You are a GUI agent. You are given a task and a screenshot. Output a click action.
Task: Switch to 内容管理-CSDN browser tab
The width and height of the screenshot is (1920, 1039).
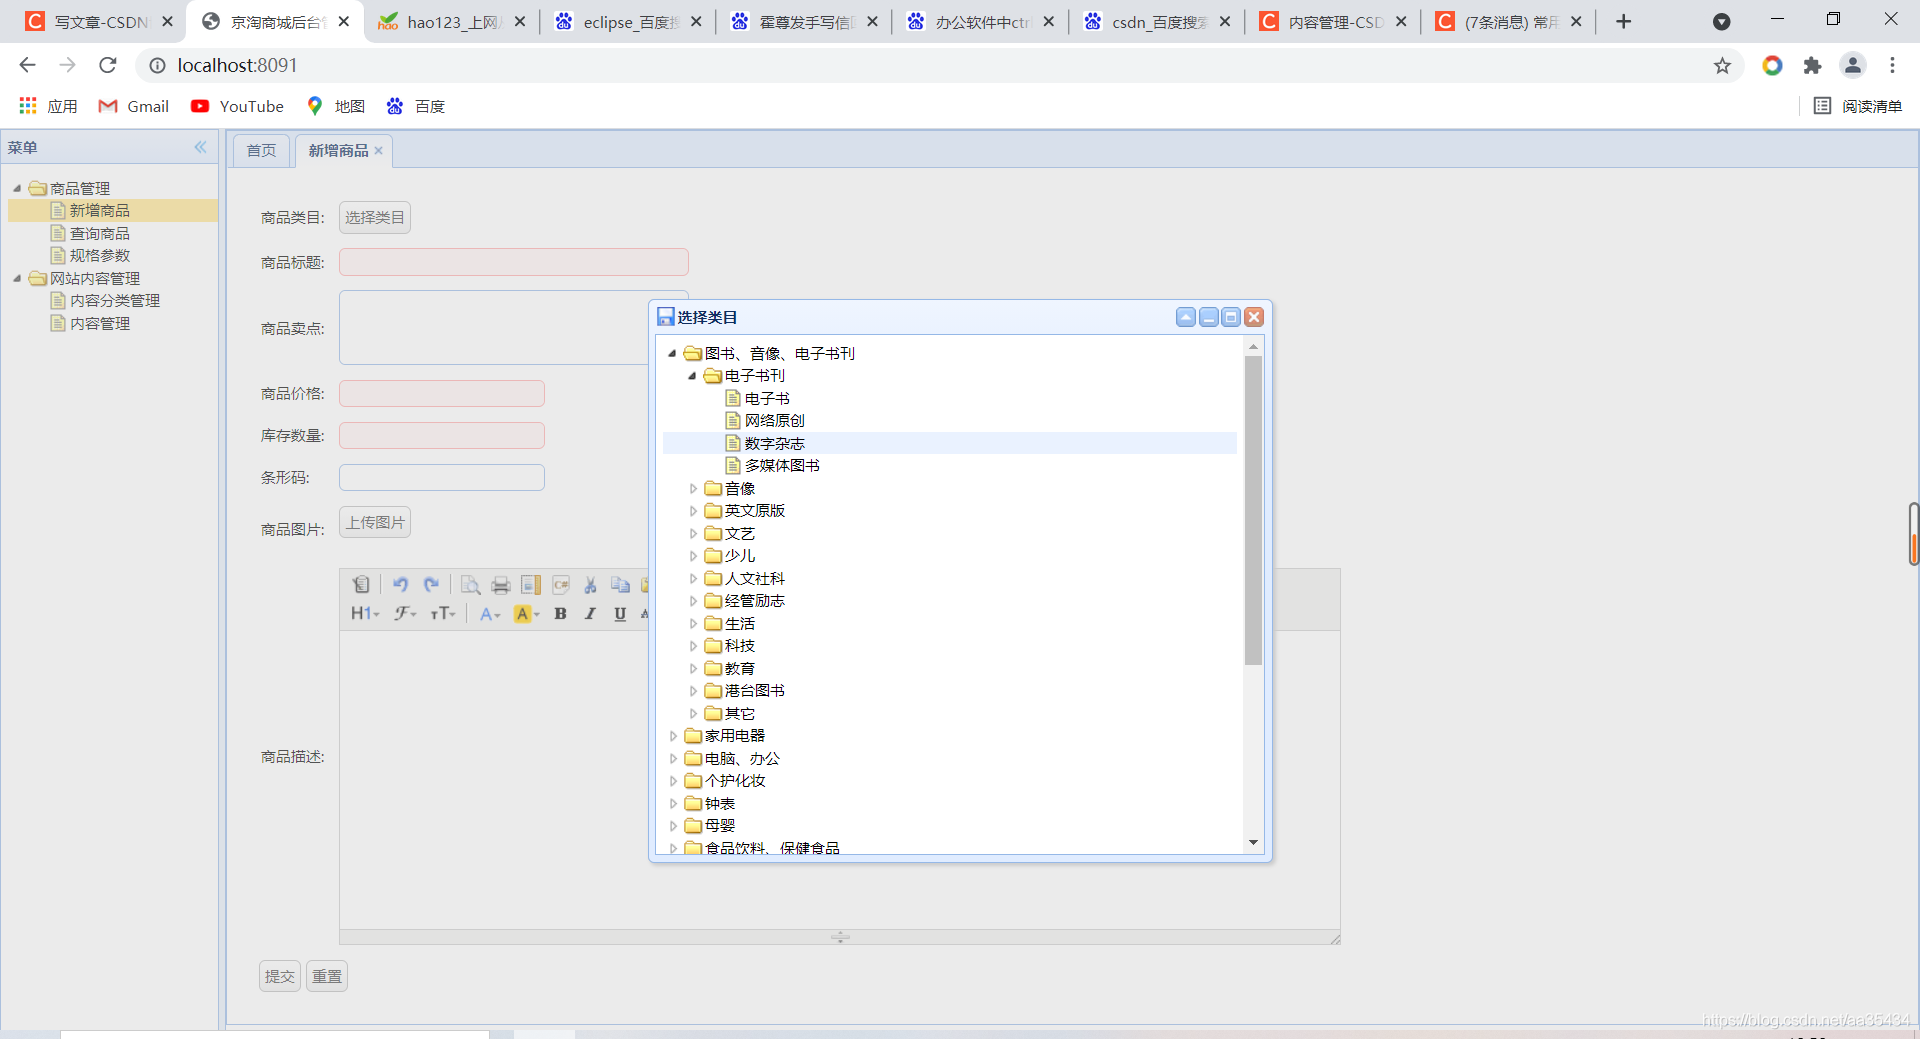(1333, 21)
